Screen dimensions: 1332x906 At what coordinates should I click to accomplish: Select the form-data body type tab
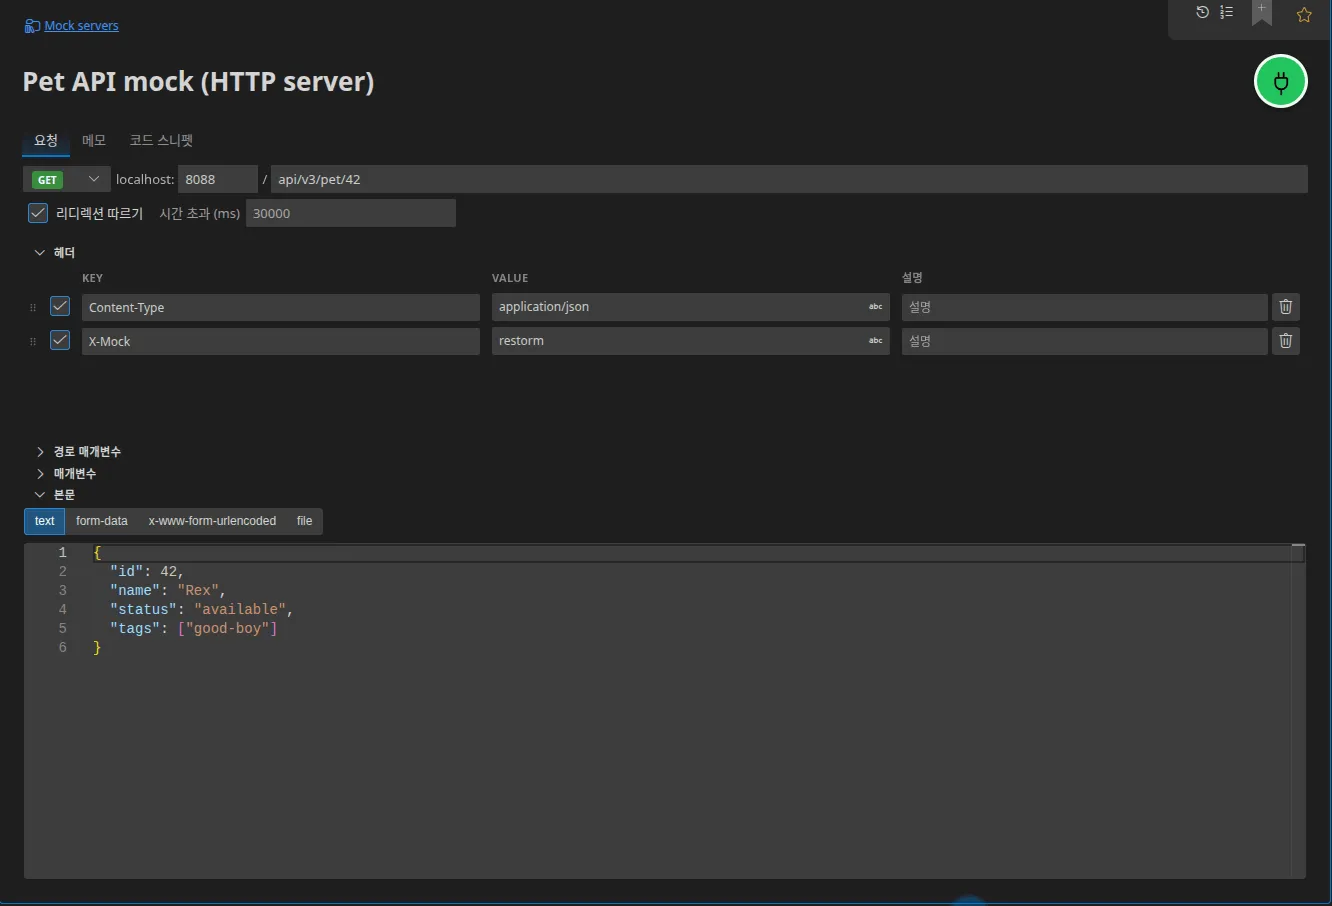(x=102, y=521)
